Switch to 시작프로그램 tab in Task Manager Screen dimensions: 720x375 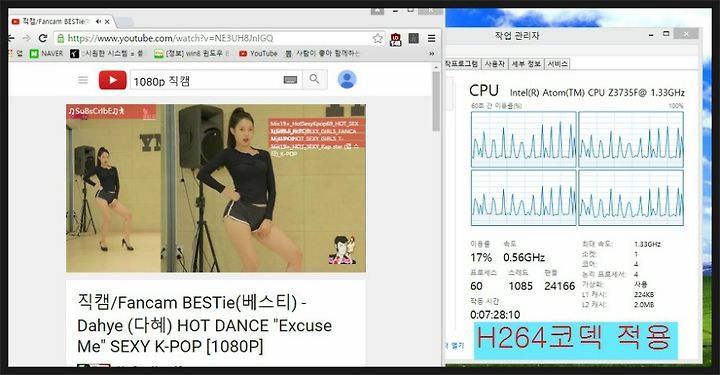coord(462,64)
